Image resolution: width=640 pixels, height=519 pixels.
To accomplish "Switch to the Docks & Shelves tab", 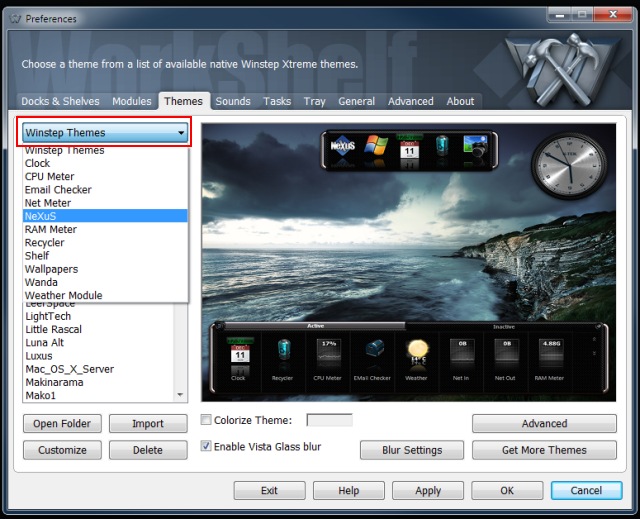I will 61,101.
